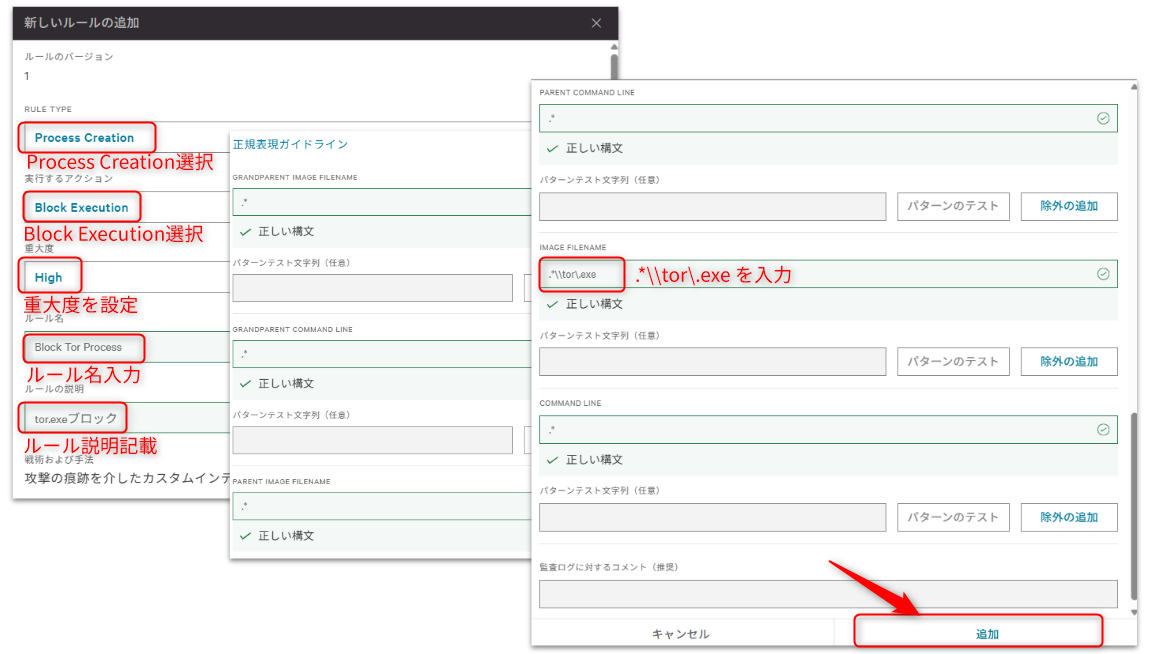Click the checkmark icon in Parent Command Line
This screenshot has width=1150, height=654.
click(1103, 118)
